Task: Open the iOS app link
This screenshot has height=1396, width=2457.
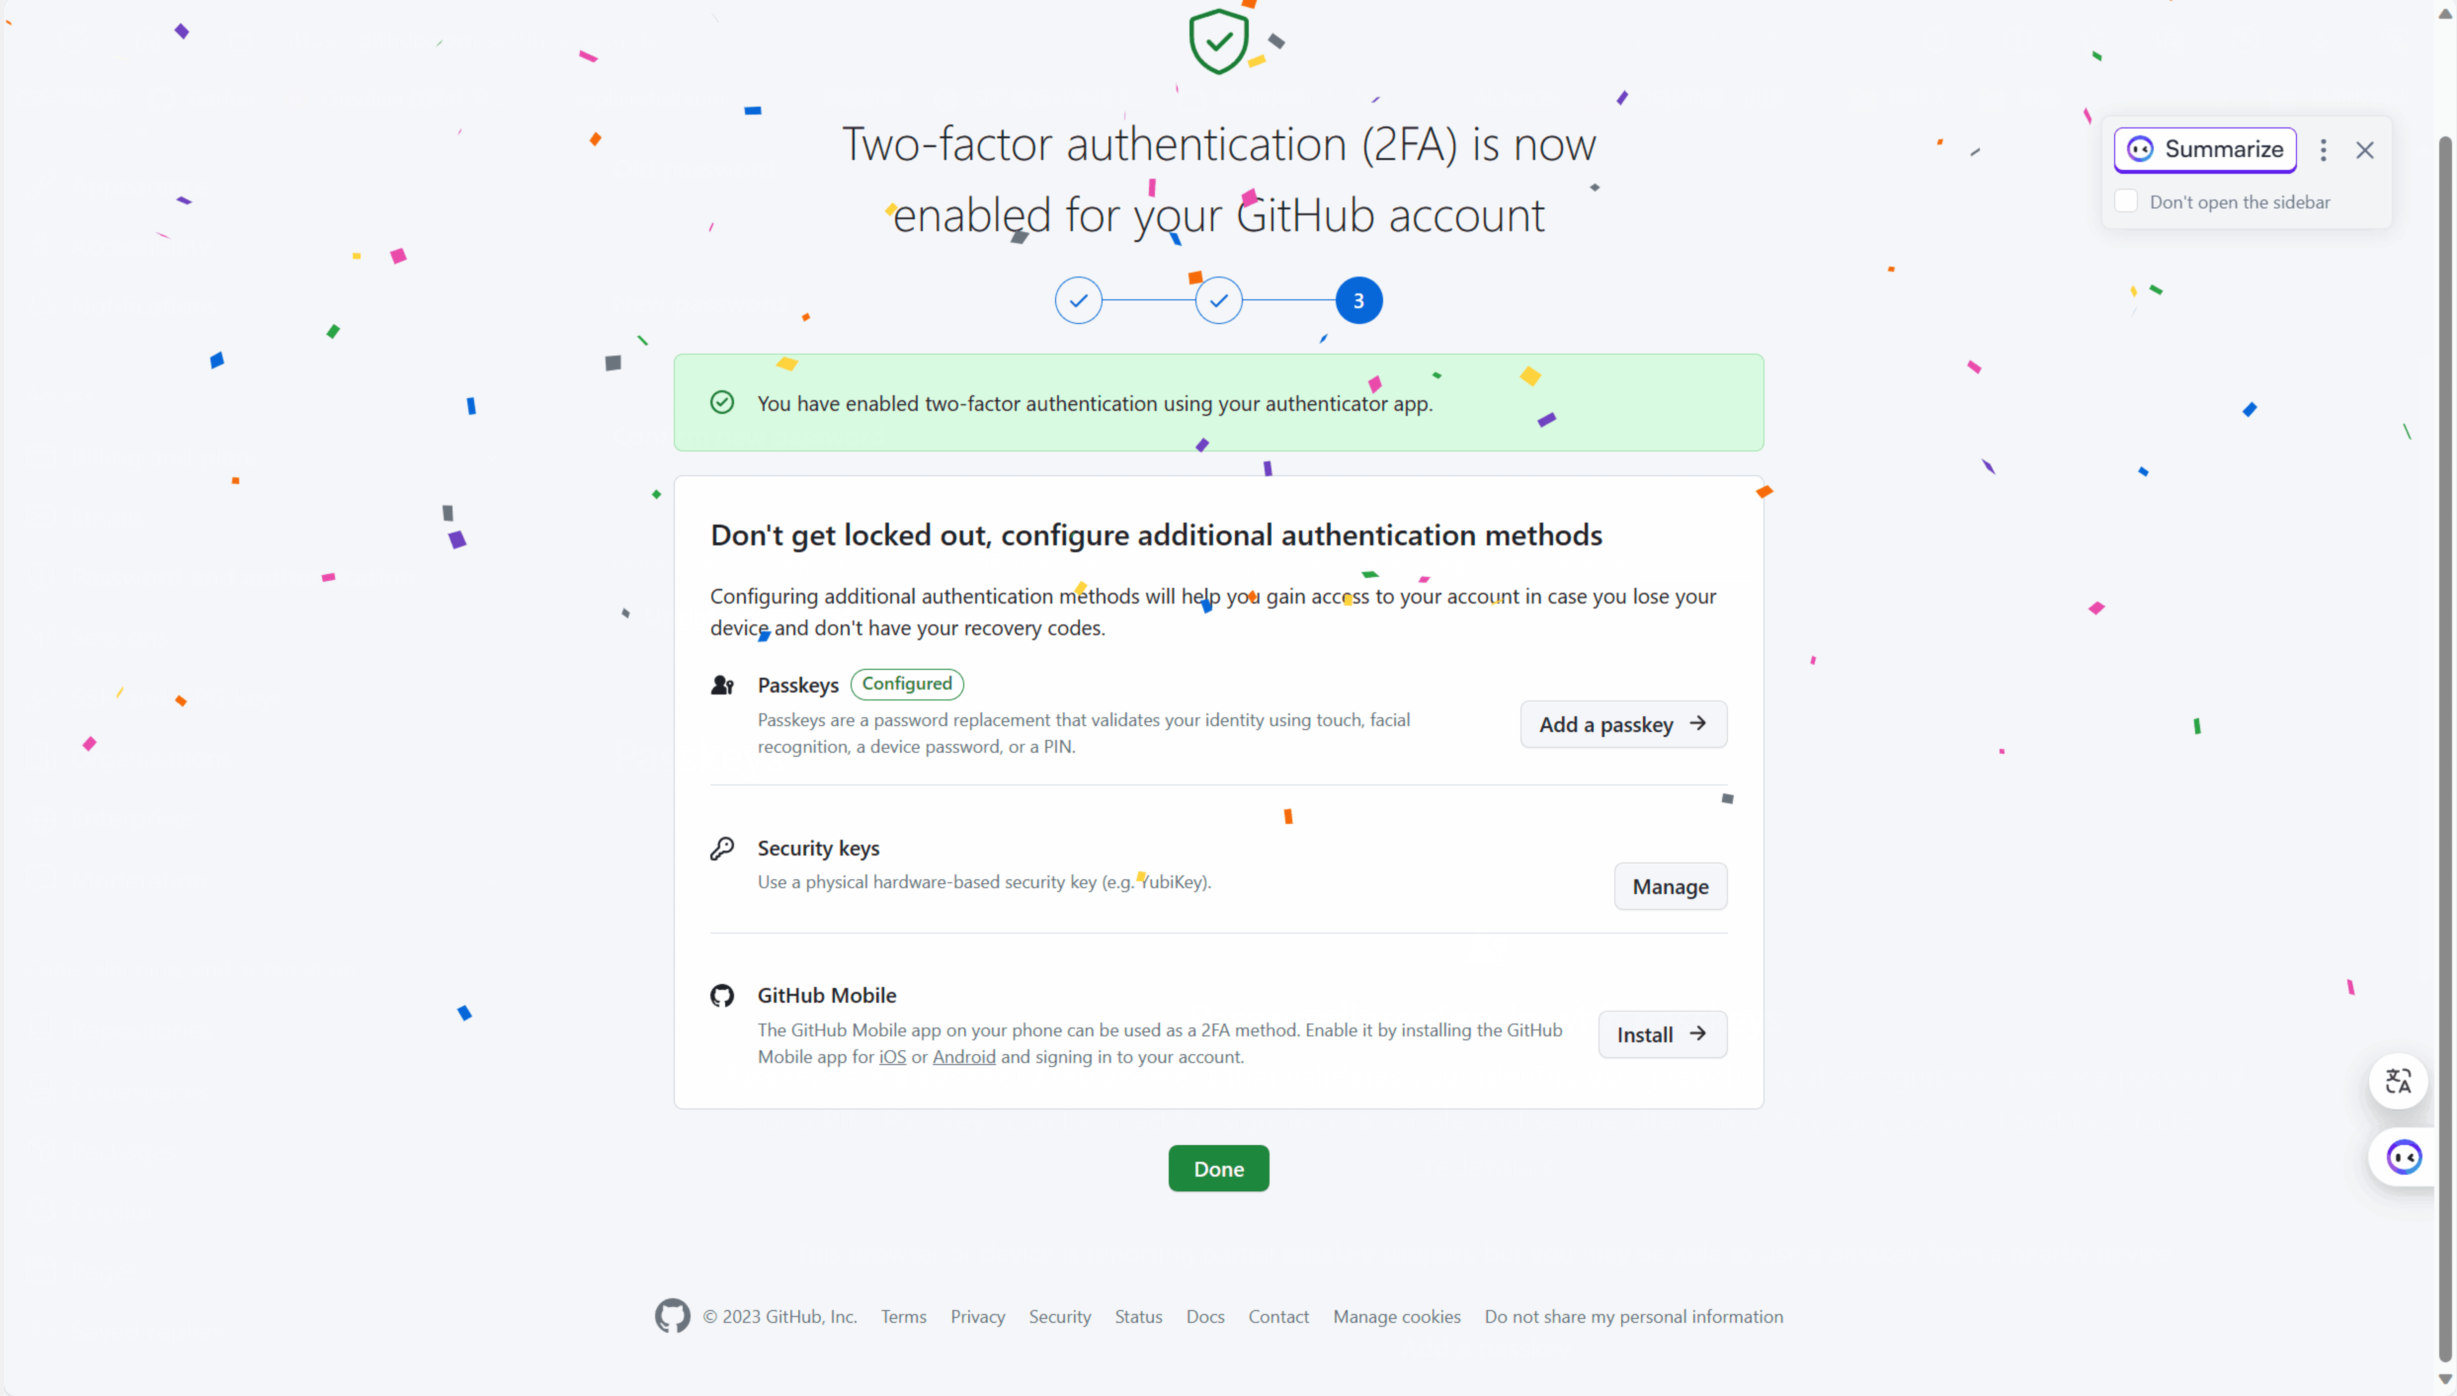Action: [x=892, y=1057]
